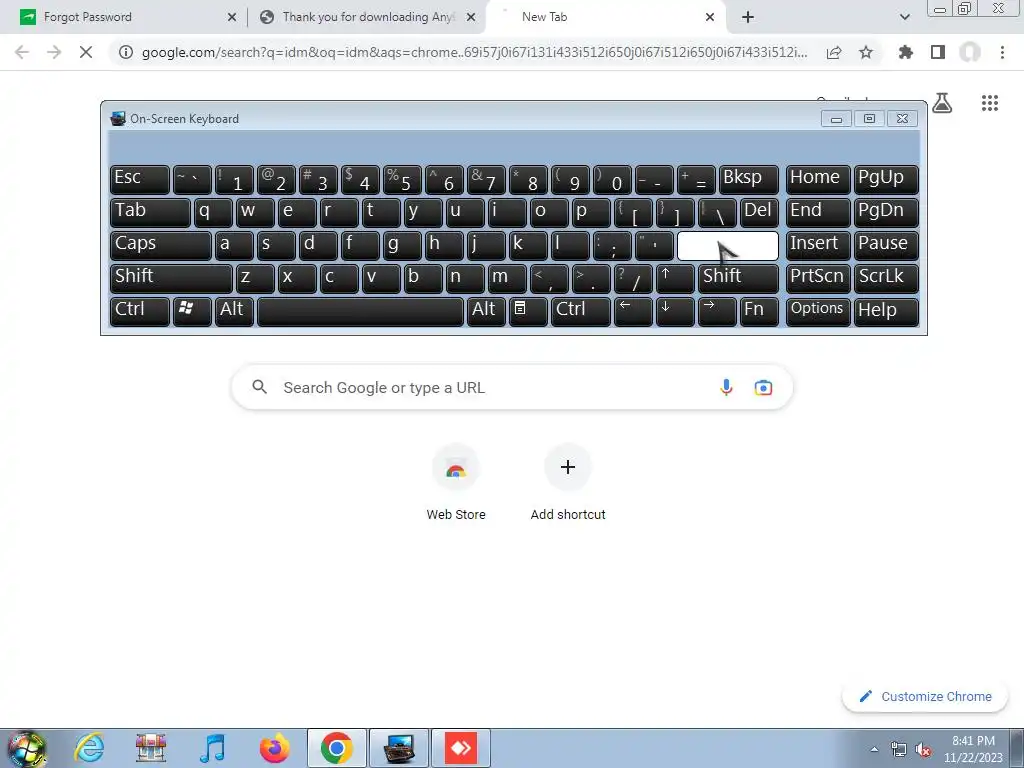Stop loading the page in Chrome
1024x768 pixels.
[86, 52]
